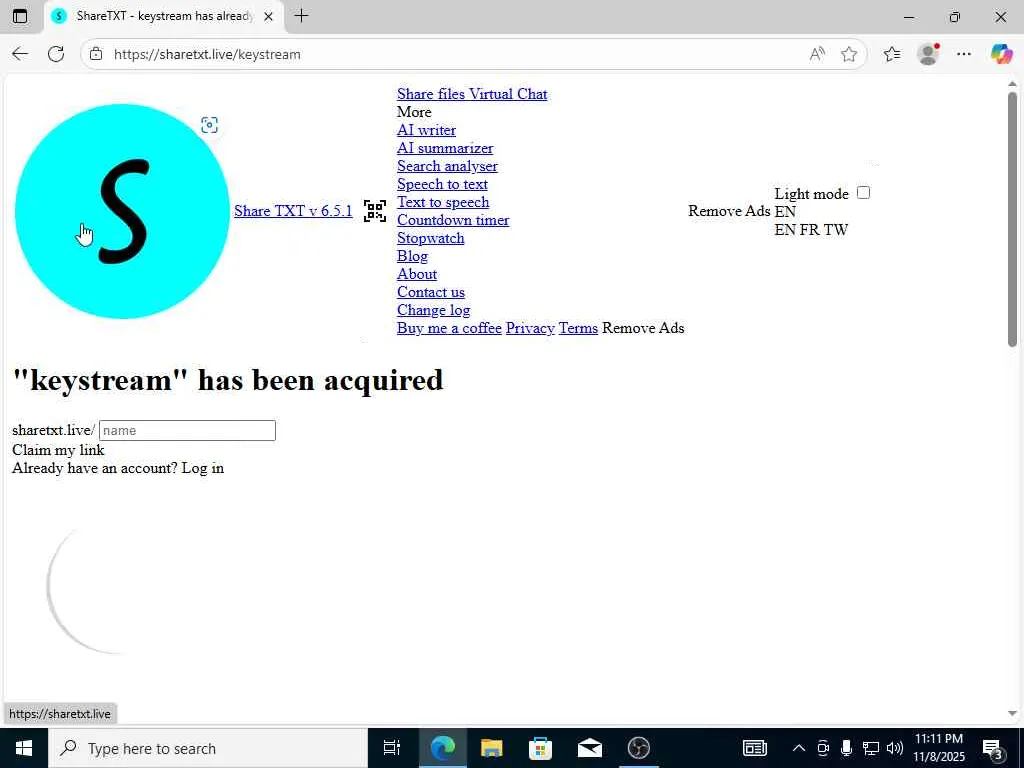1024x768 pixels.
Task: Click the QR code icon beside Share TXT
Action: tap(375, 211)
